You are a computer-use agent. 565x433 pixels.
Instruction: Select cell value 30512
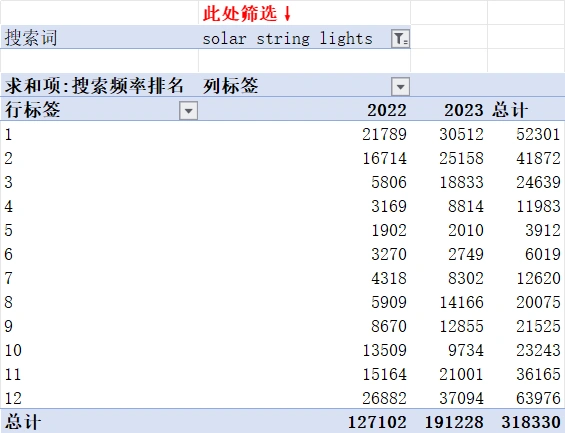(461, 134)
